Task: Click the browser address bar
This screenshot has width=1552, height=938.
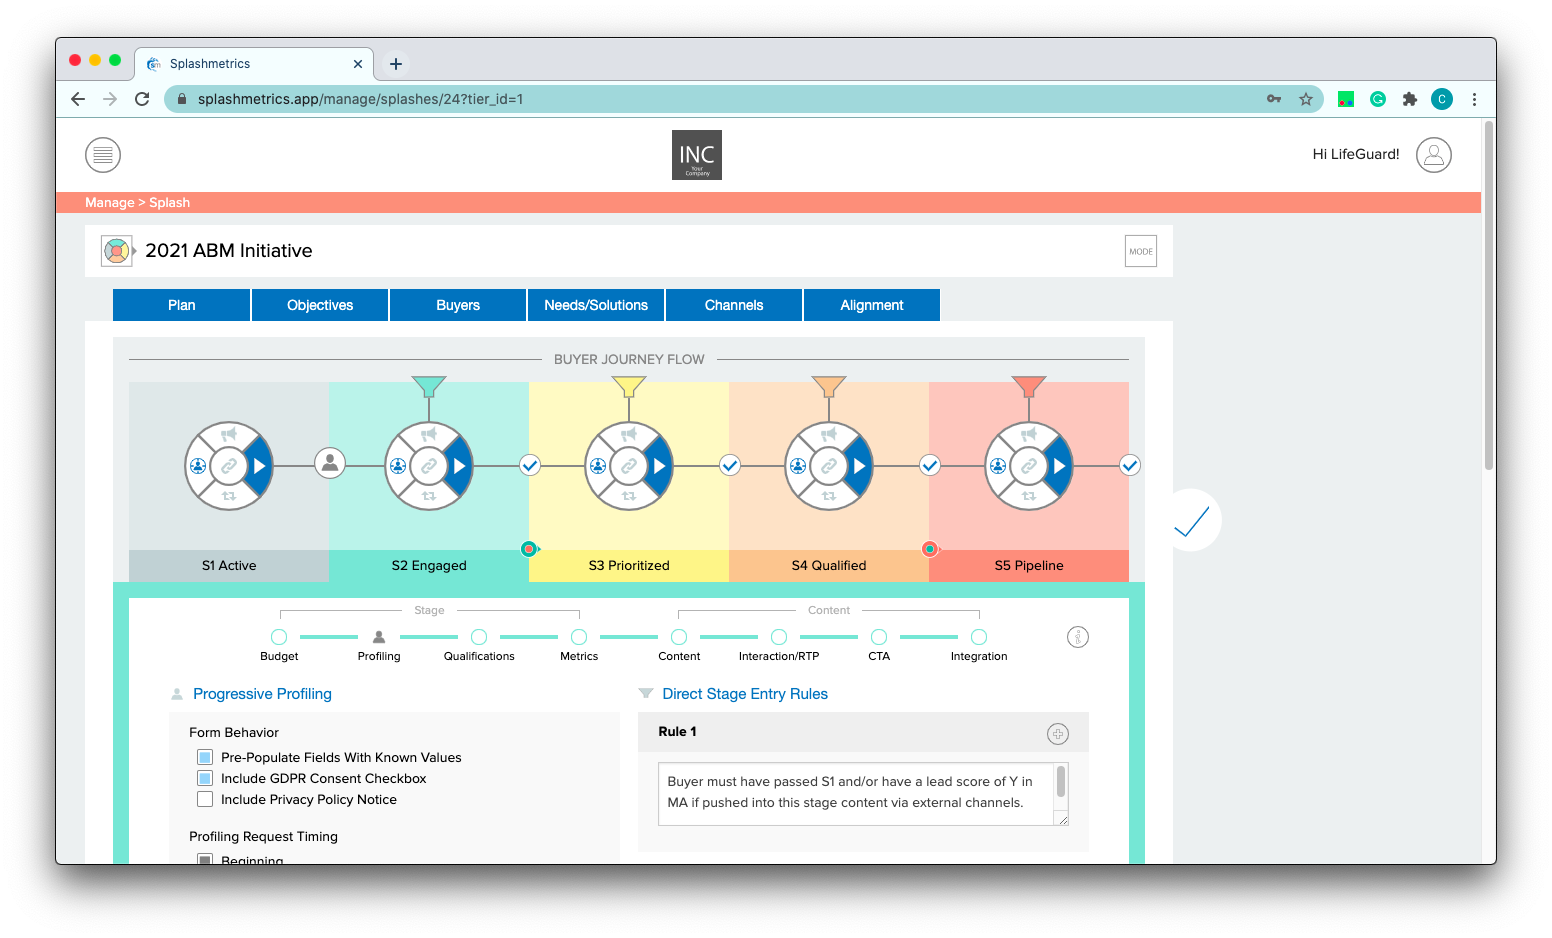Action: pyautogui.click(x=743, y=99)
